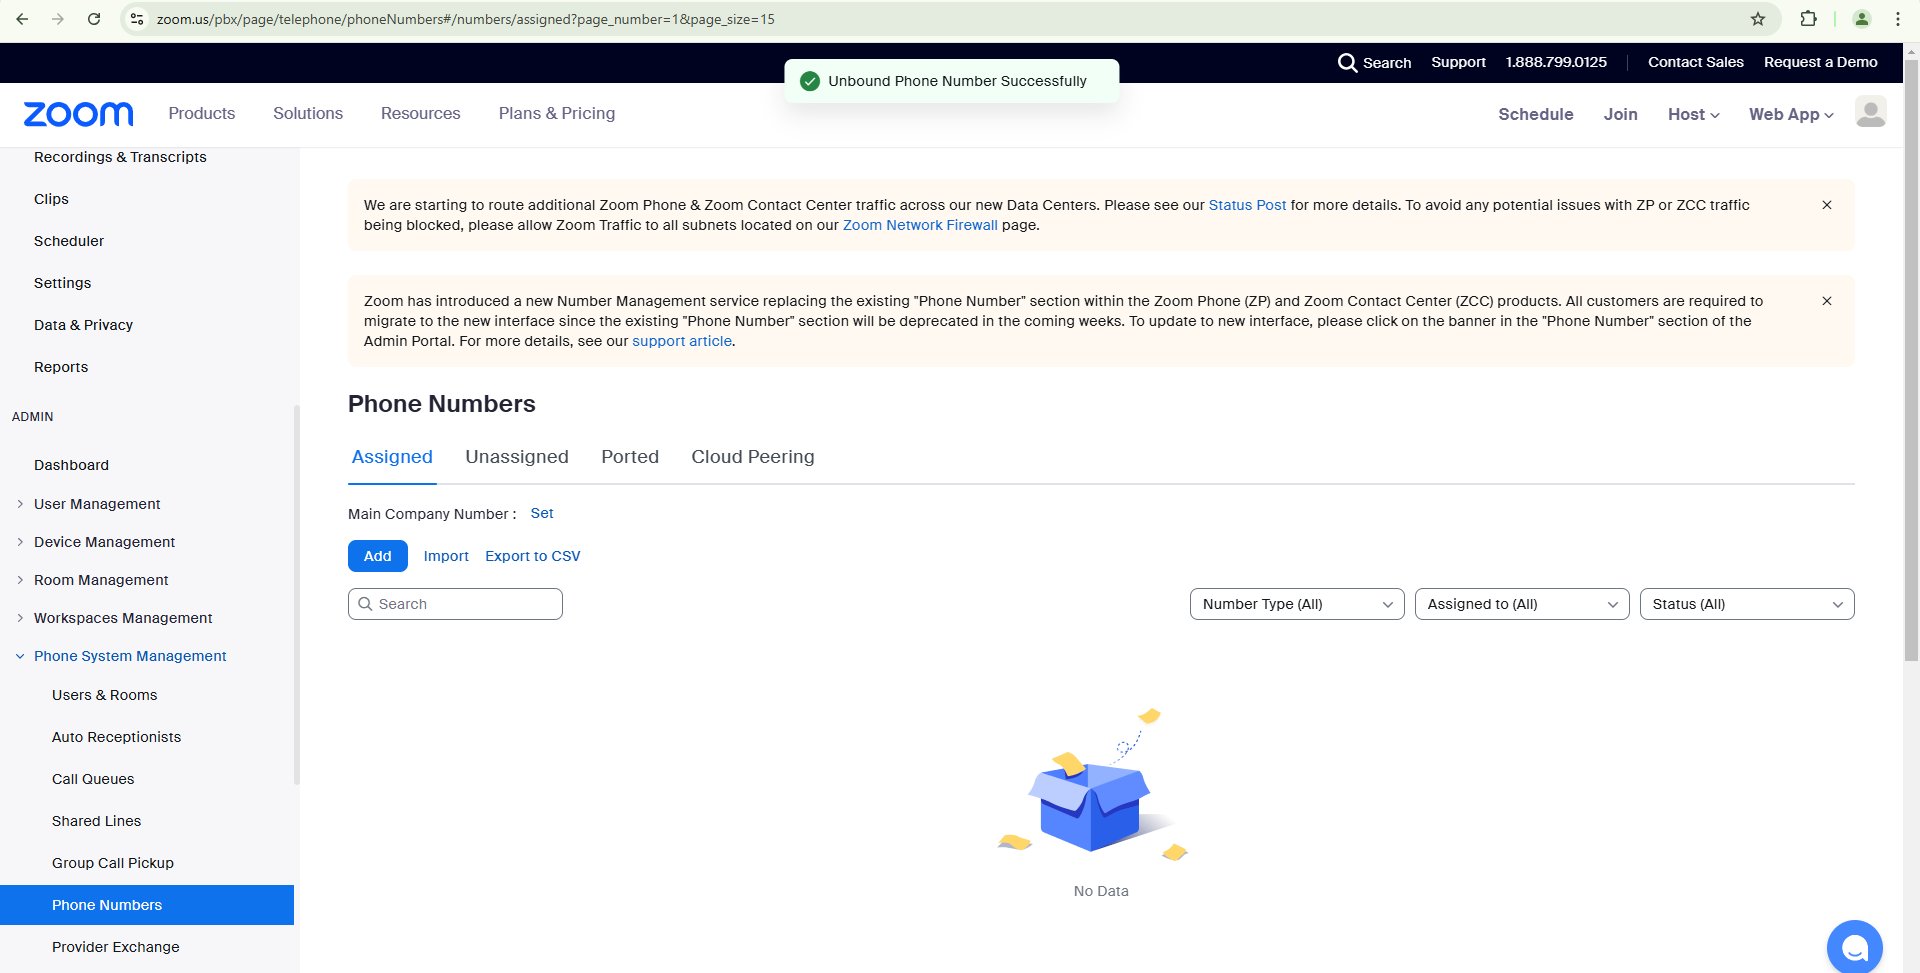Open Settings in sidebar
The width and height of the screenshot is (1920, 973).
point(62,283)
